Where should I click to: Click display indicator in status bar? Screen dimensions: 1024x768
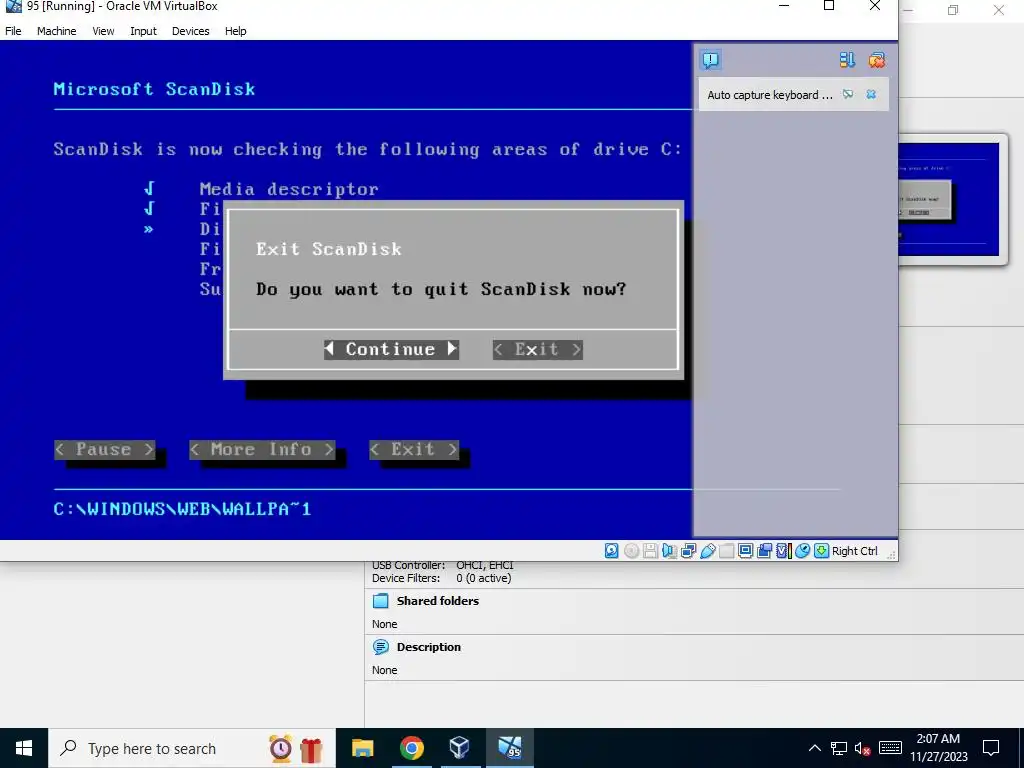(745, 551)
